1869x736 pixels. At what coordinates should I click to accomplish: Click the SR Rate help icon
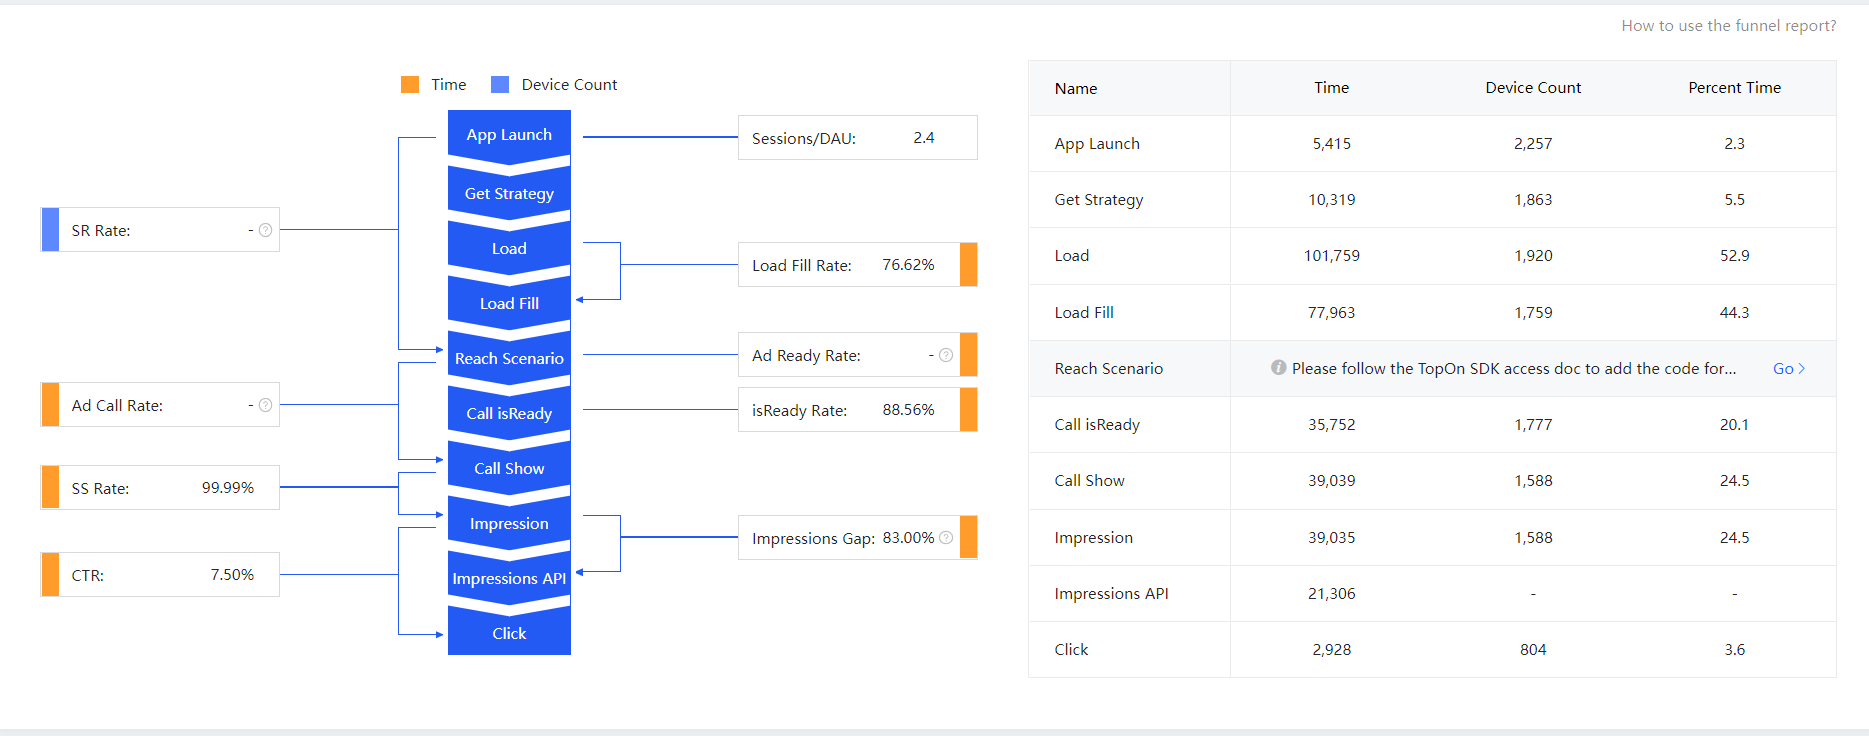(x=265, y=230)
